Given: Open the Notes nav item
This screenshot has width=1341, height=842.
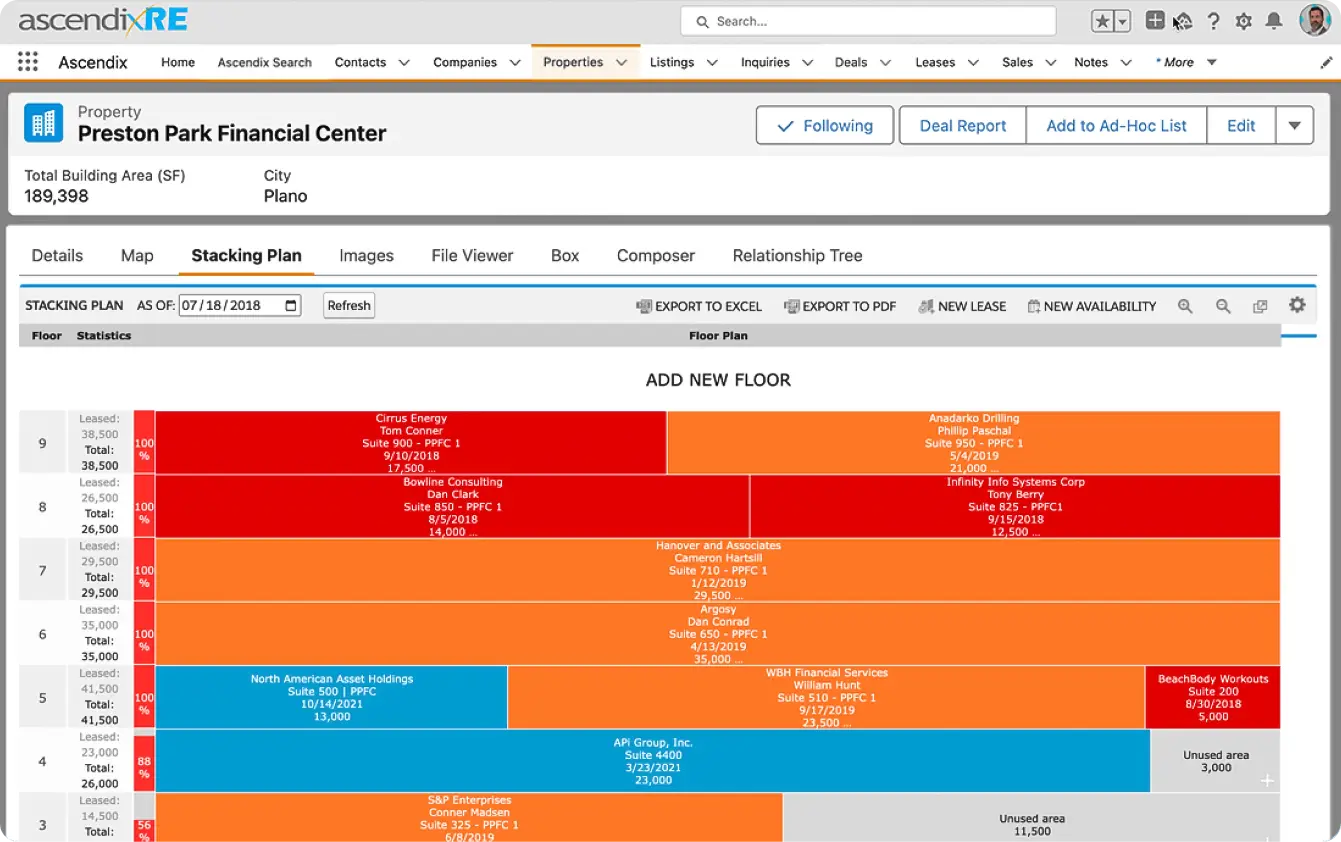Looking at the screenshot, I should pyautogui.click(x=1091, y=62).
